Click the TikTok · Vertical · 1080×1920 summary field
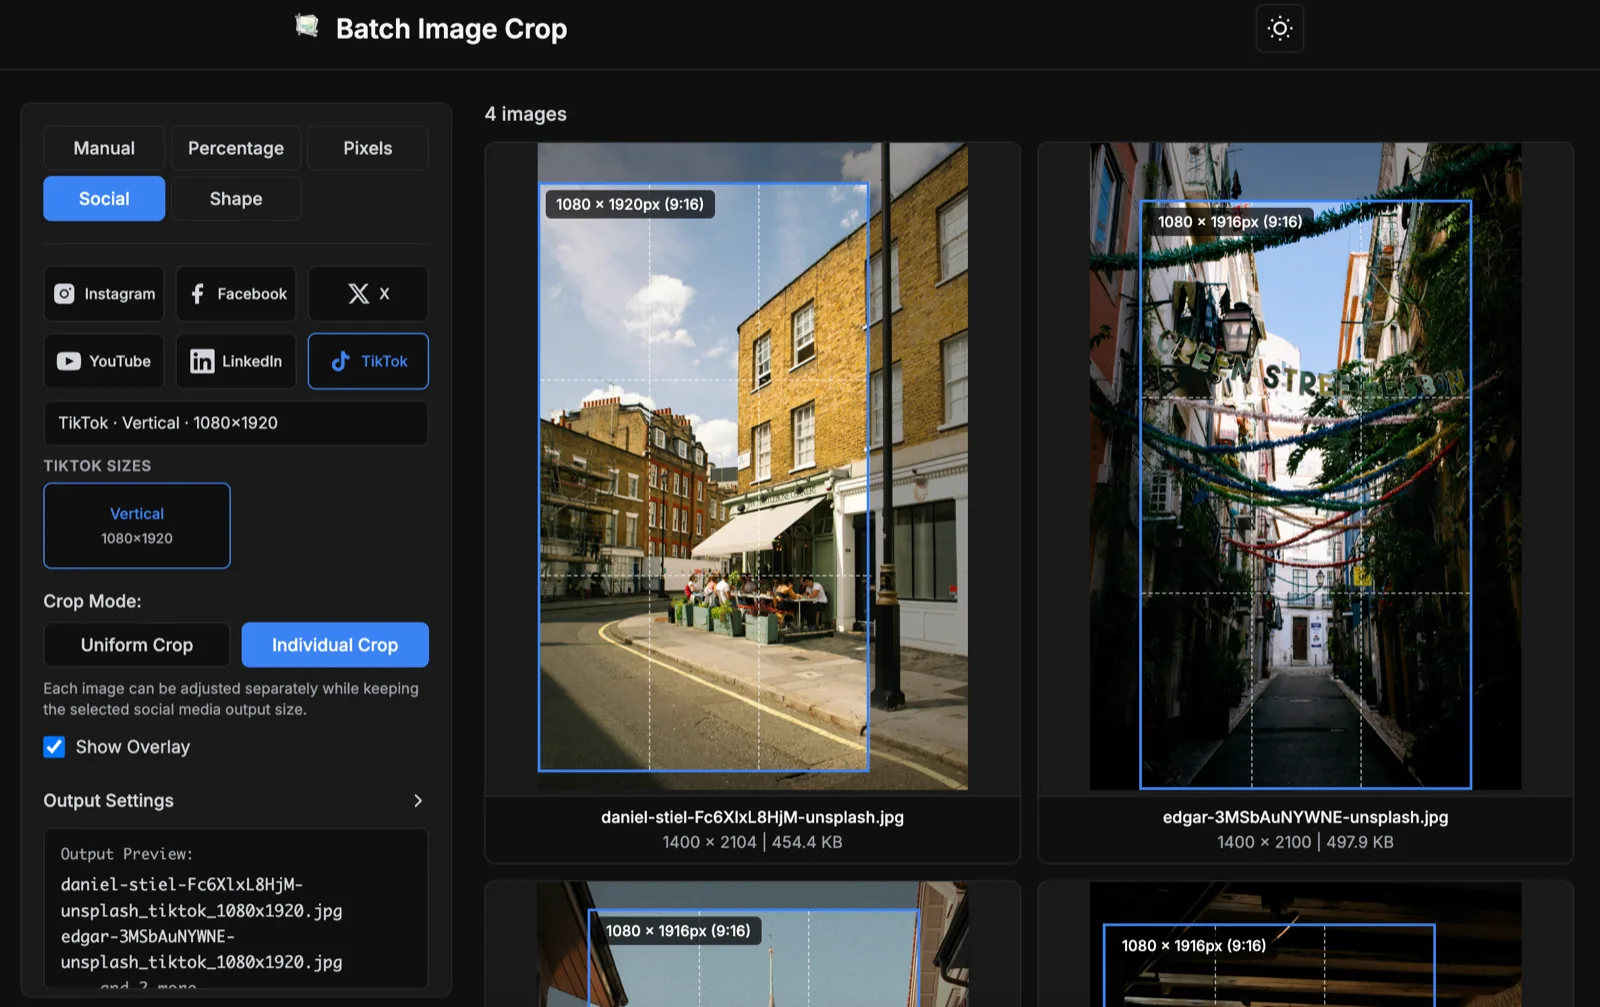 pos(236,423)
